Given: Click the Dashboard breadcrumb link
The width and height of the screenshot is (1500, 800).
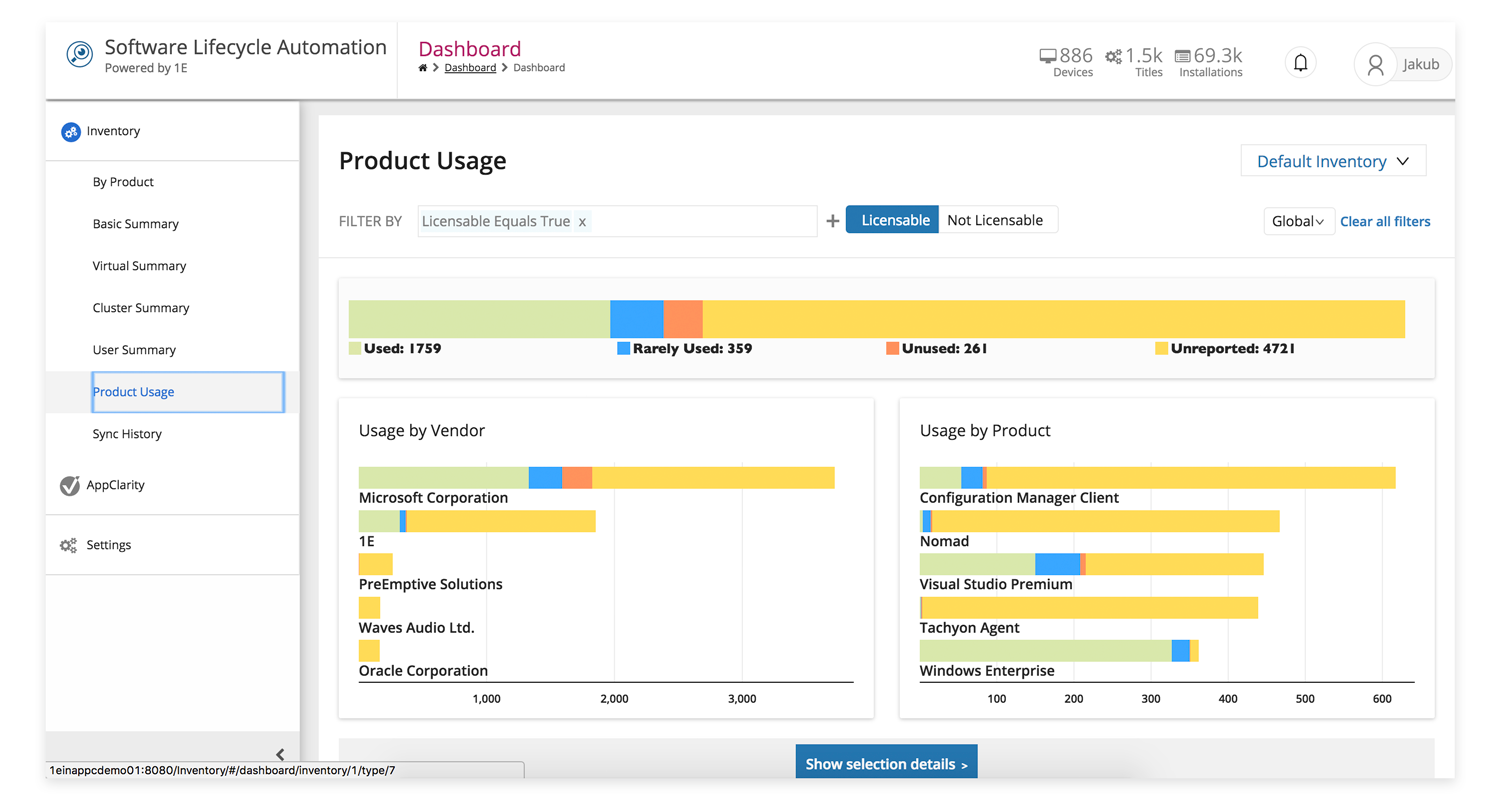Looking at the screenshot, I should click(x=470, y=68).
